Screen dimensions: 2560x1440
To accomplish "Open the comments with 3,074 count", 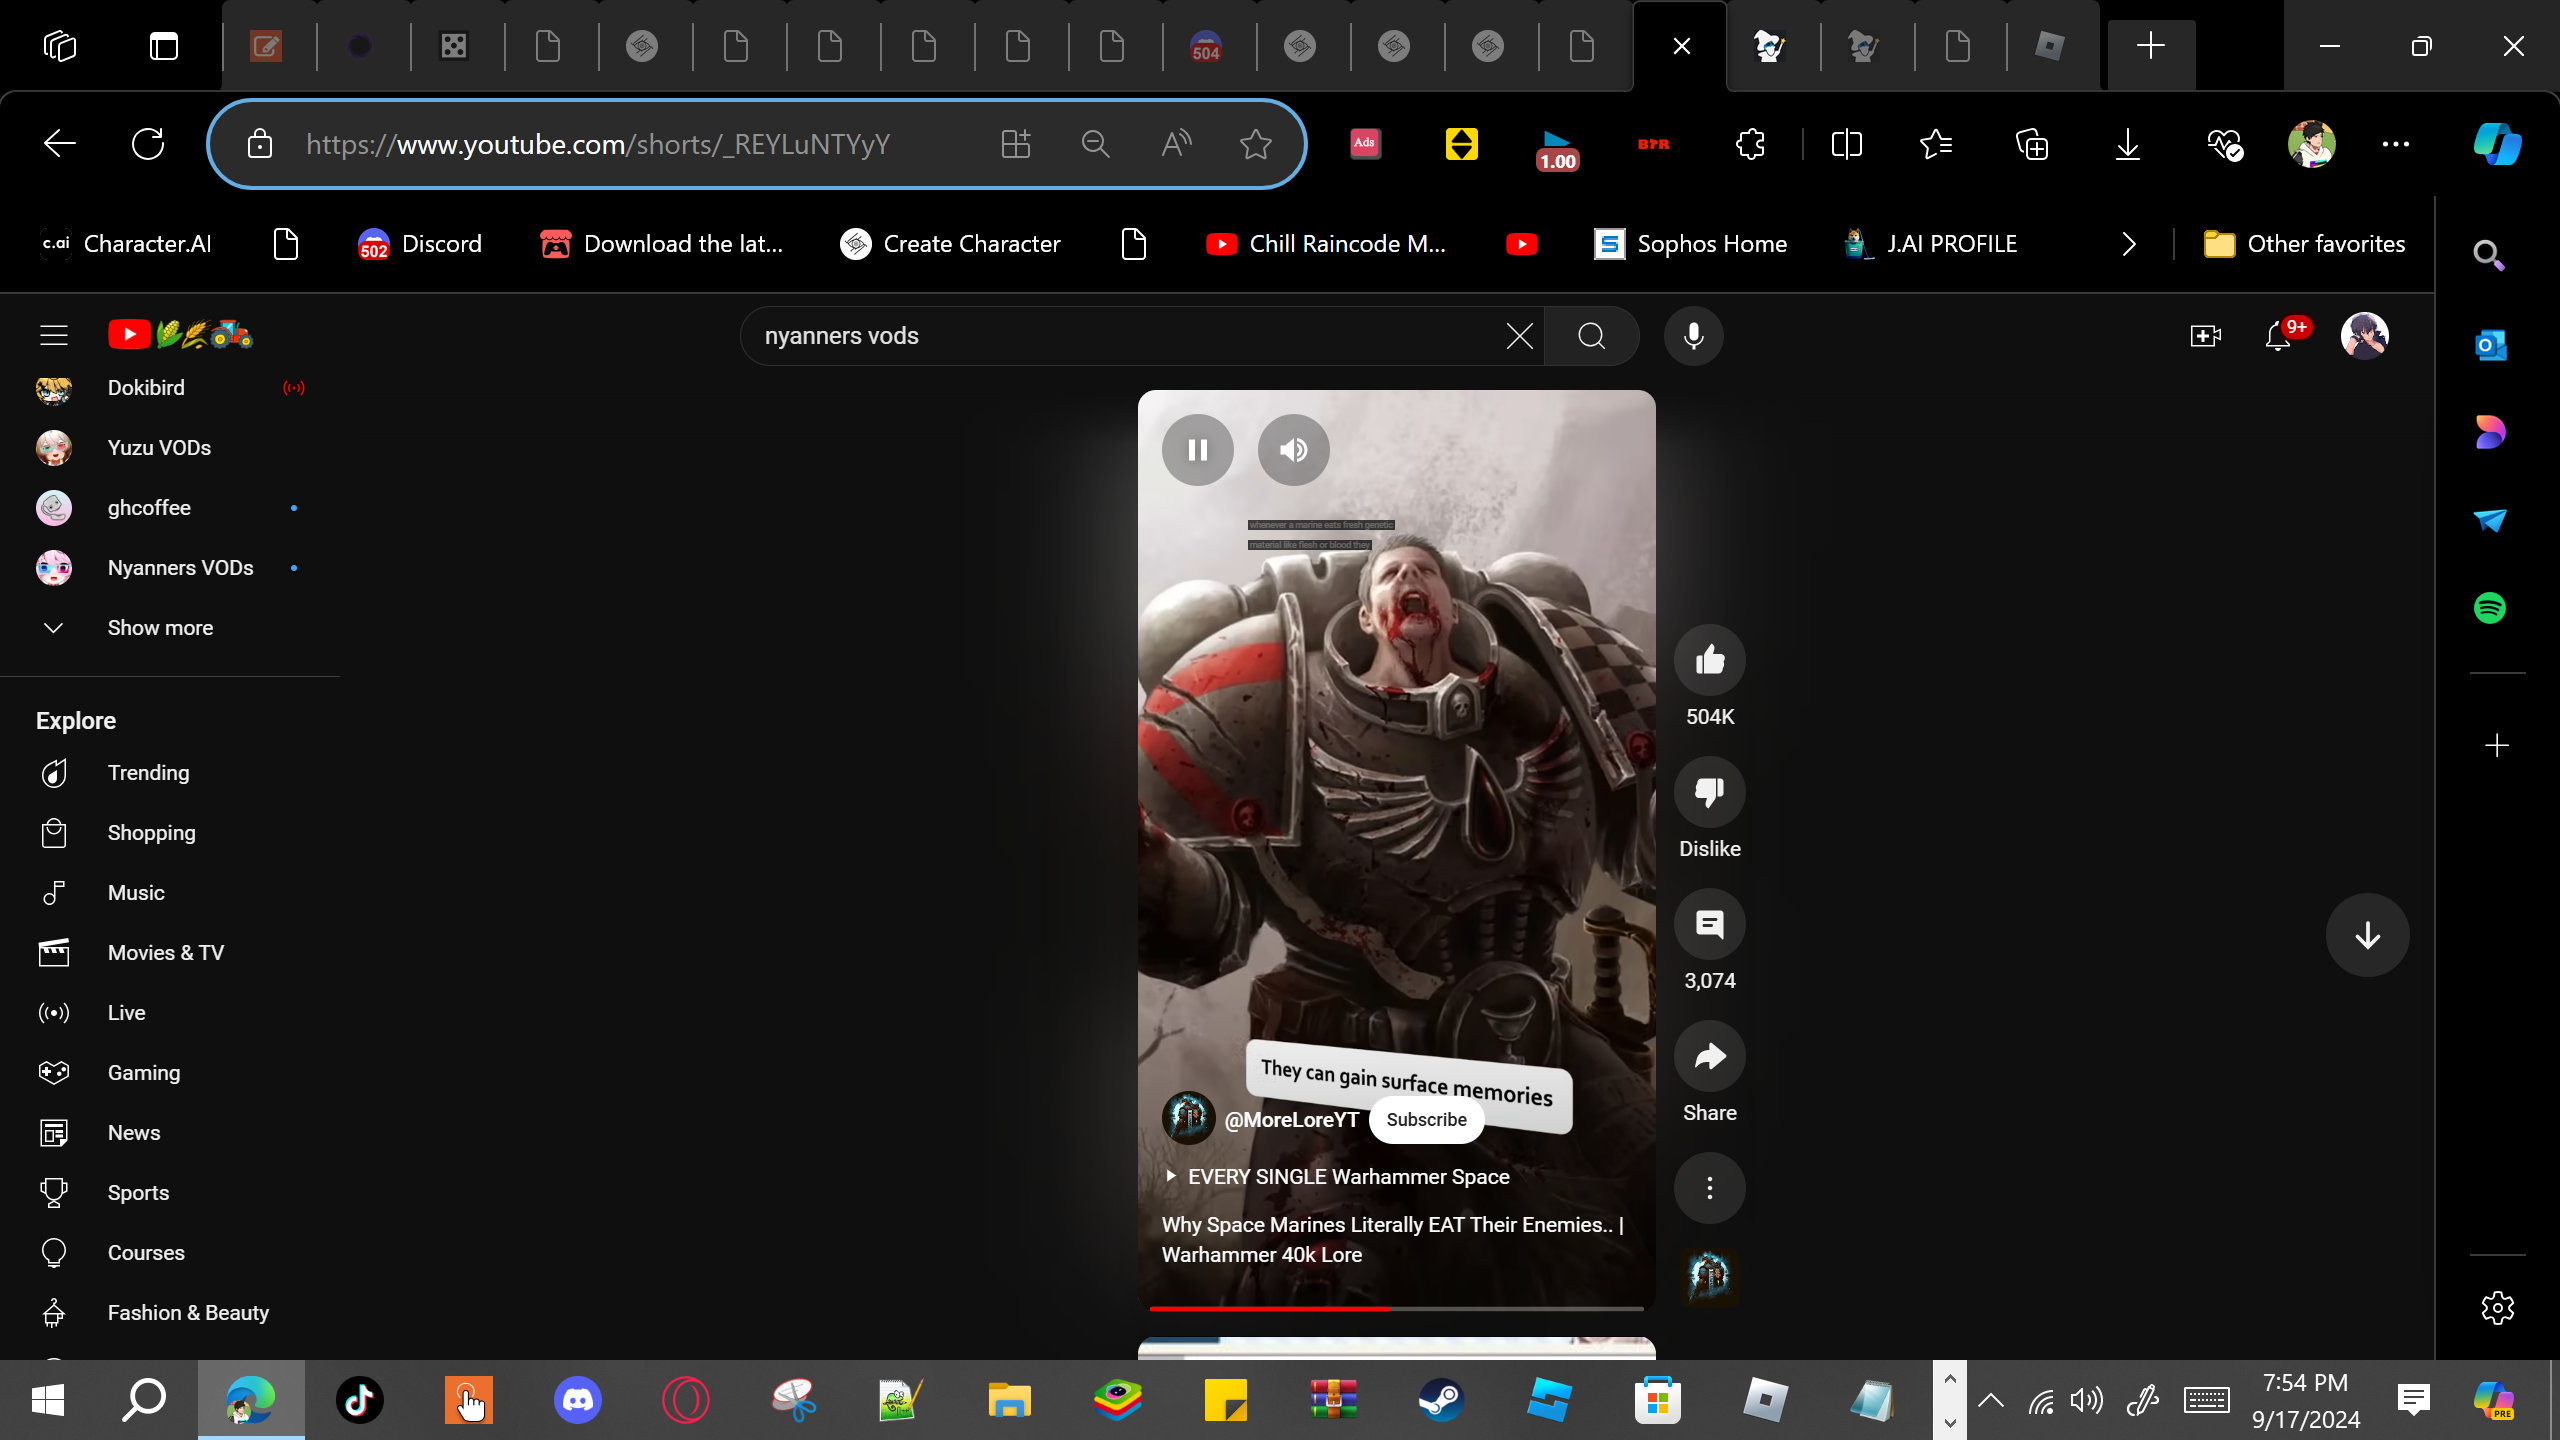I will click(1710, 925).
